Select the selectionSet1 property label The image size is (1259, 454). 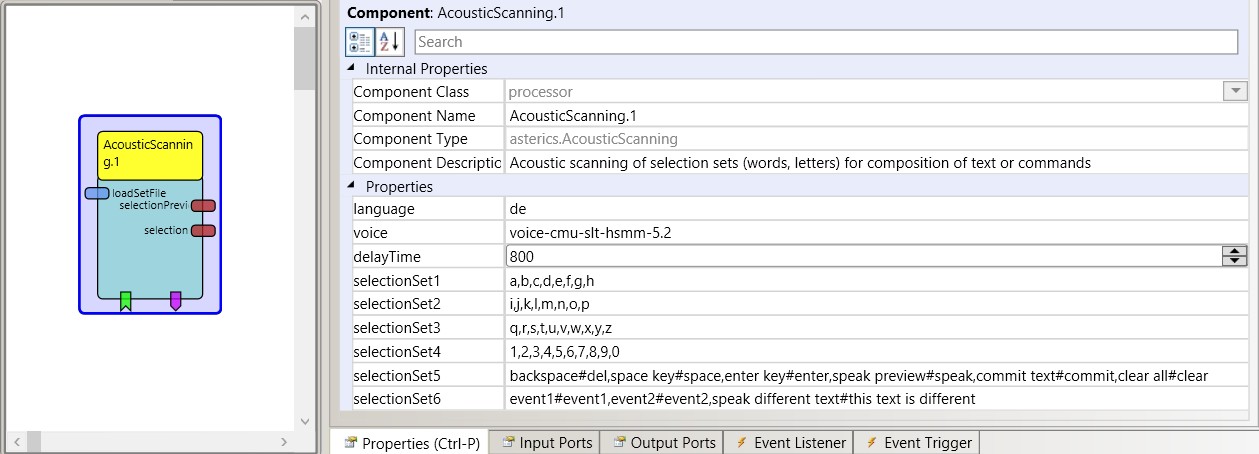397,280
